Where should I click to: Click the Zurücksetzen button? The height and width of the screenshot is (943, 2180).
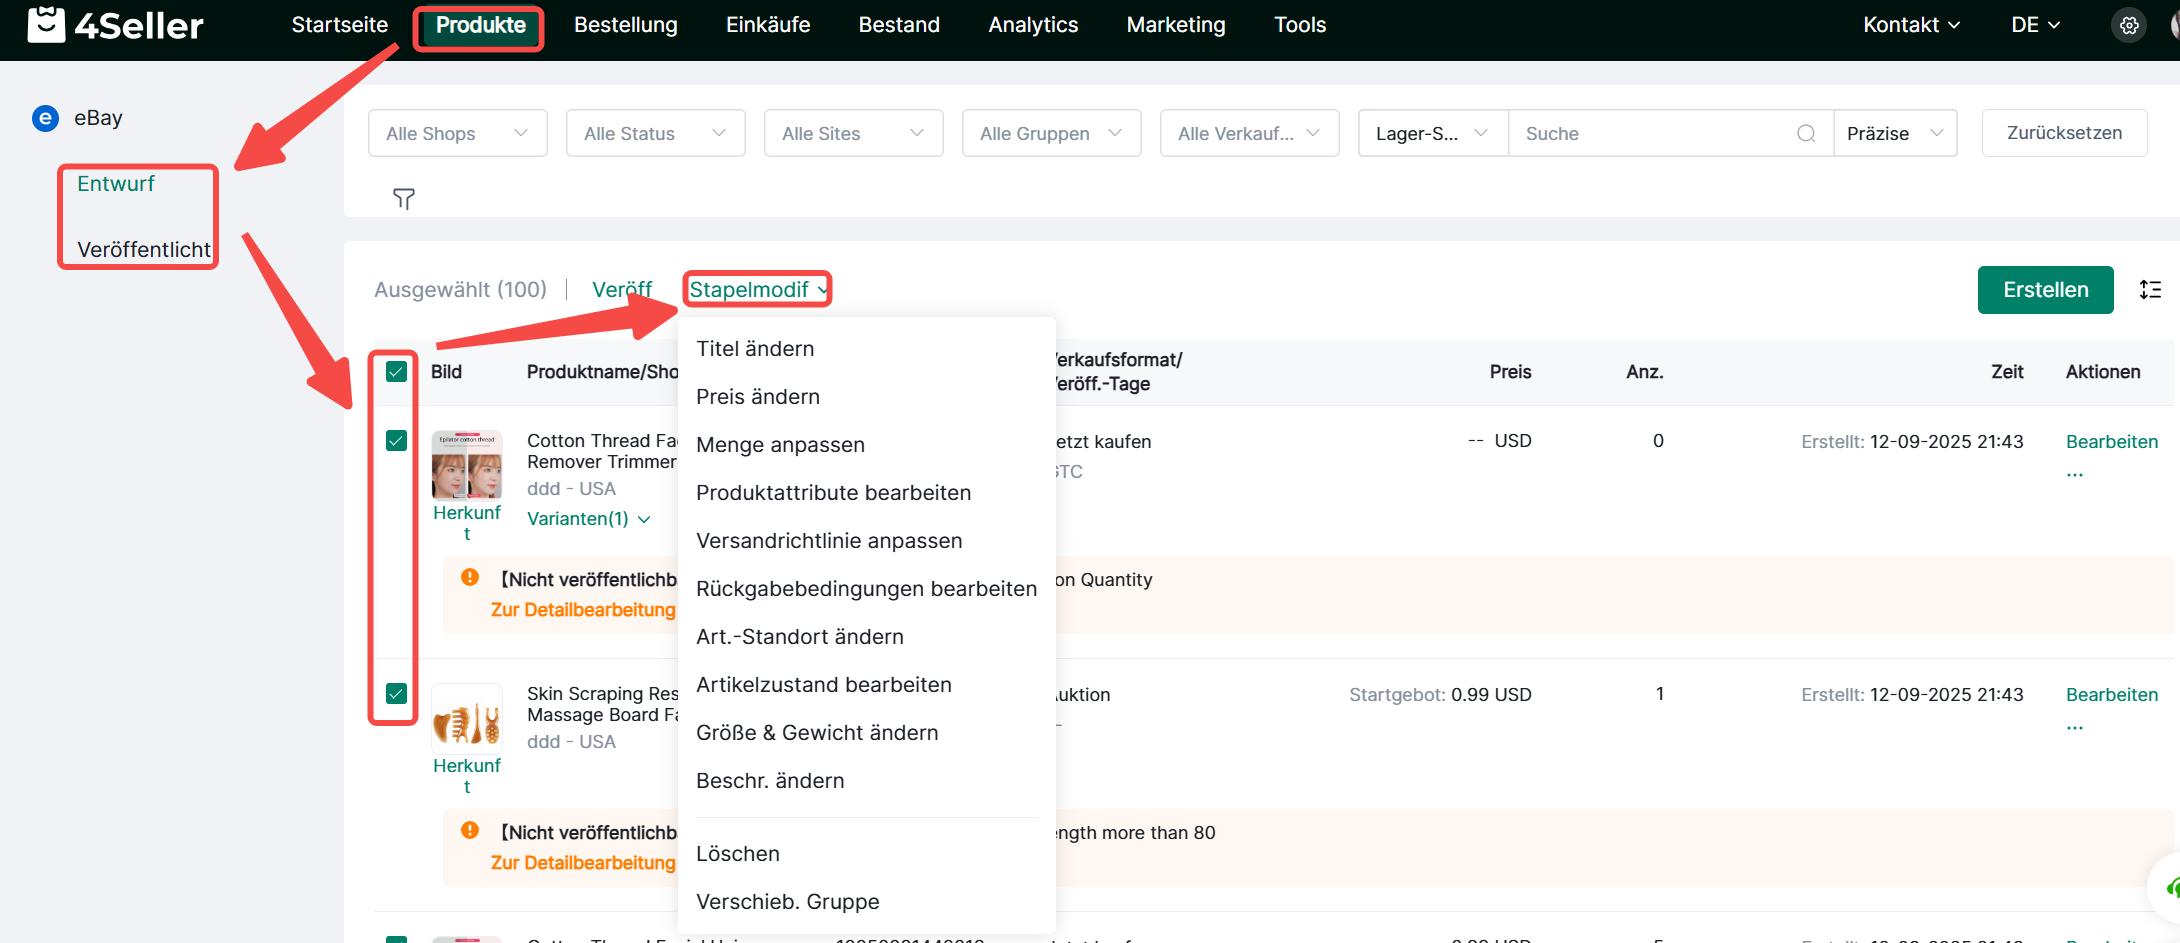[2064, 133]
